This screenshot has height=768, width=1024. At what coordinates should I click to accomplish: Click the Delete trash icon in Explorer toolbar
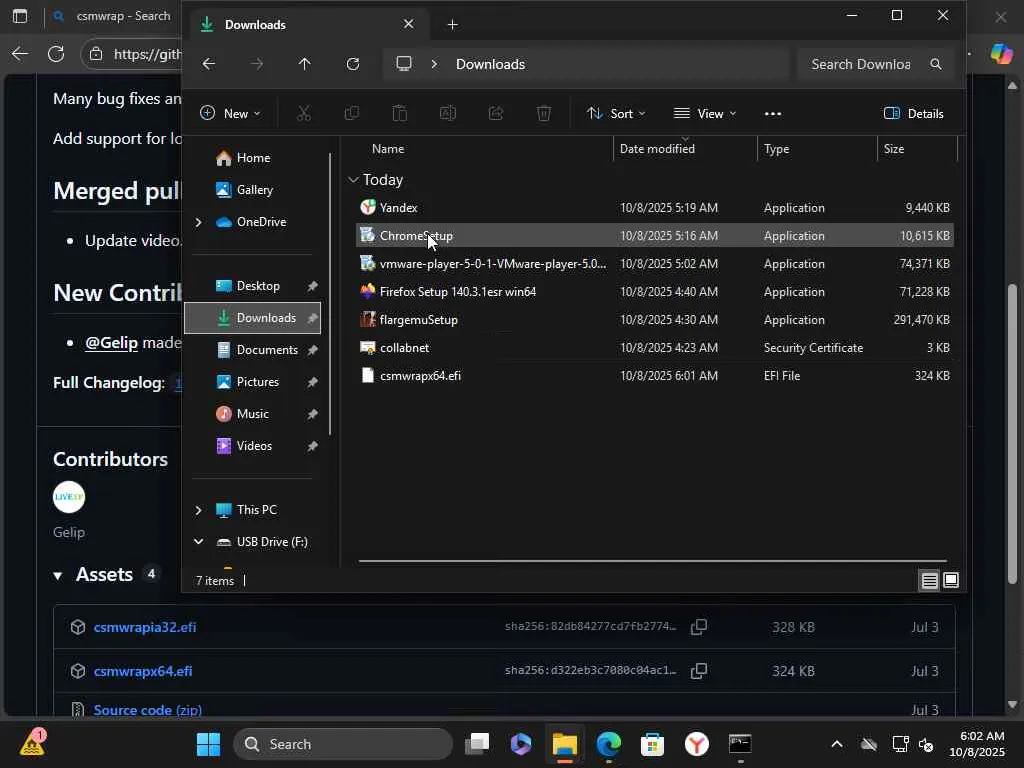(543, 114)
